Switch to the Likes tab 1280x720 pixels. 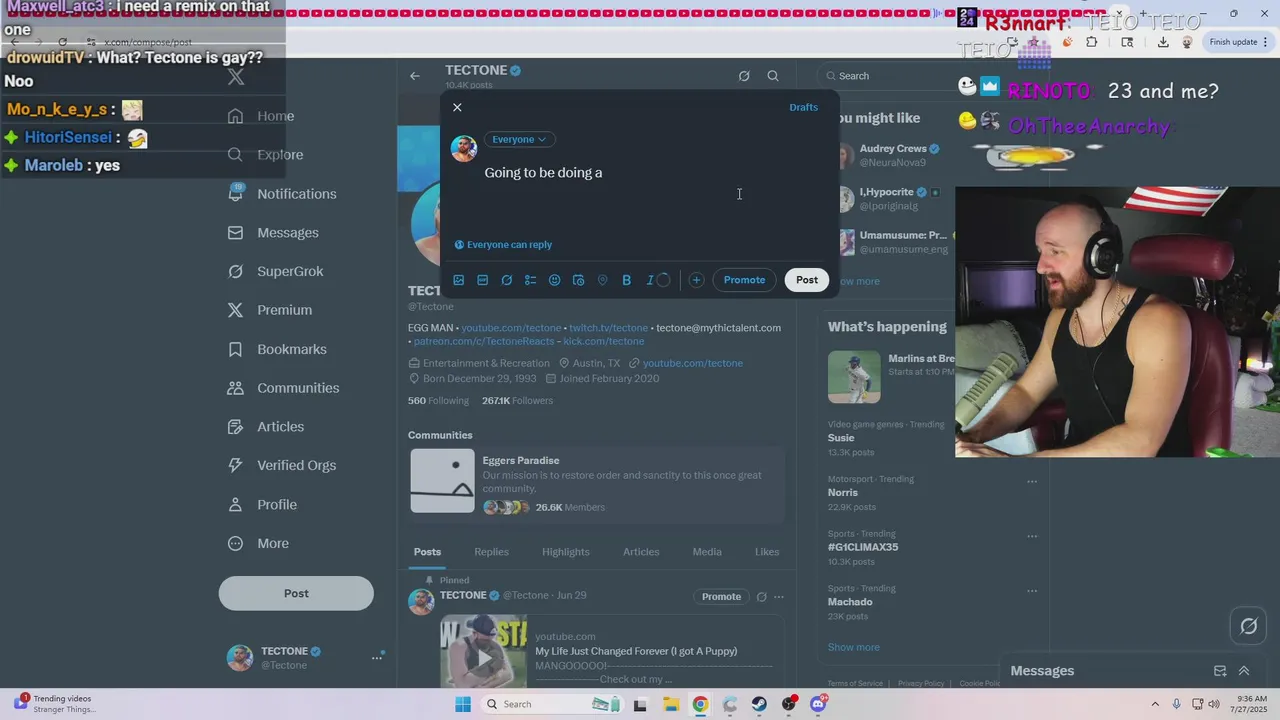coord(767,552)
